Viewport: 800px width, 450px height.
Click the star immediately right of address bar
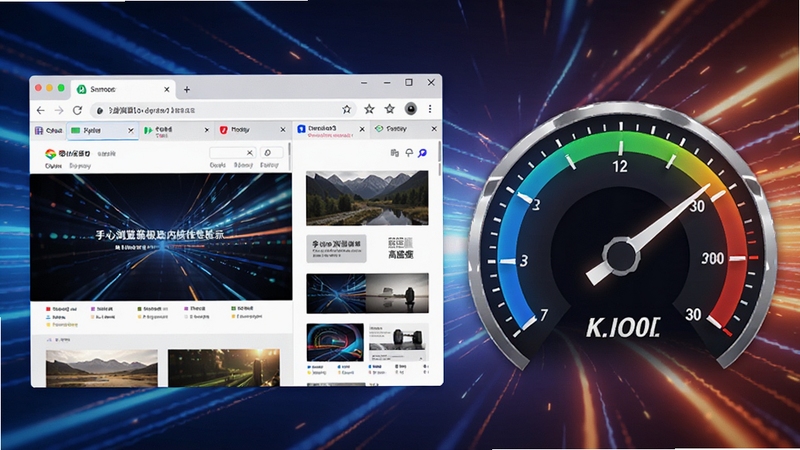(x=369, y=109)
